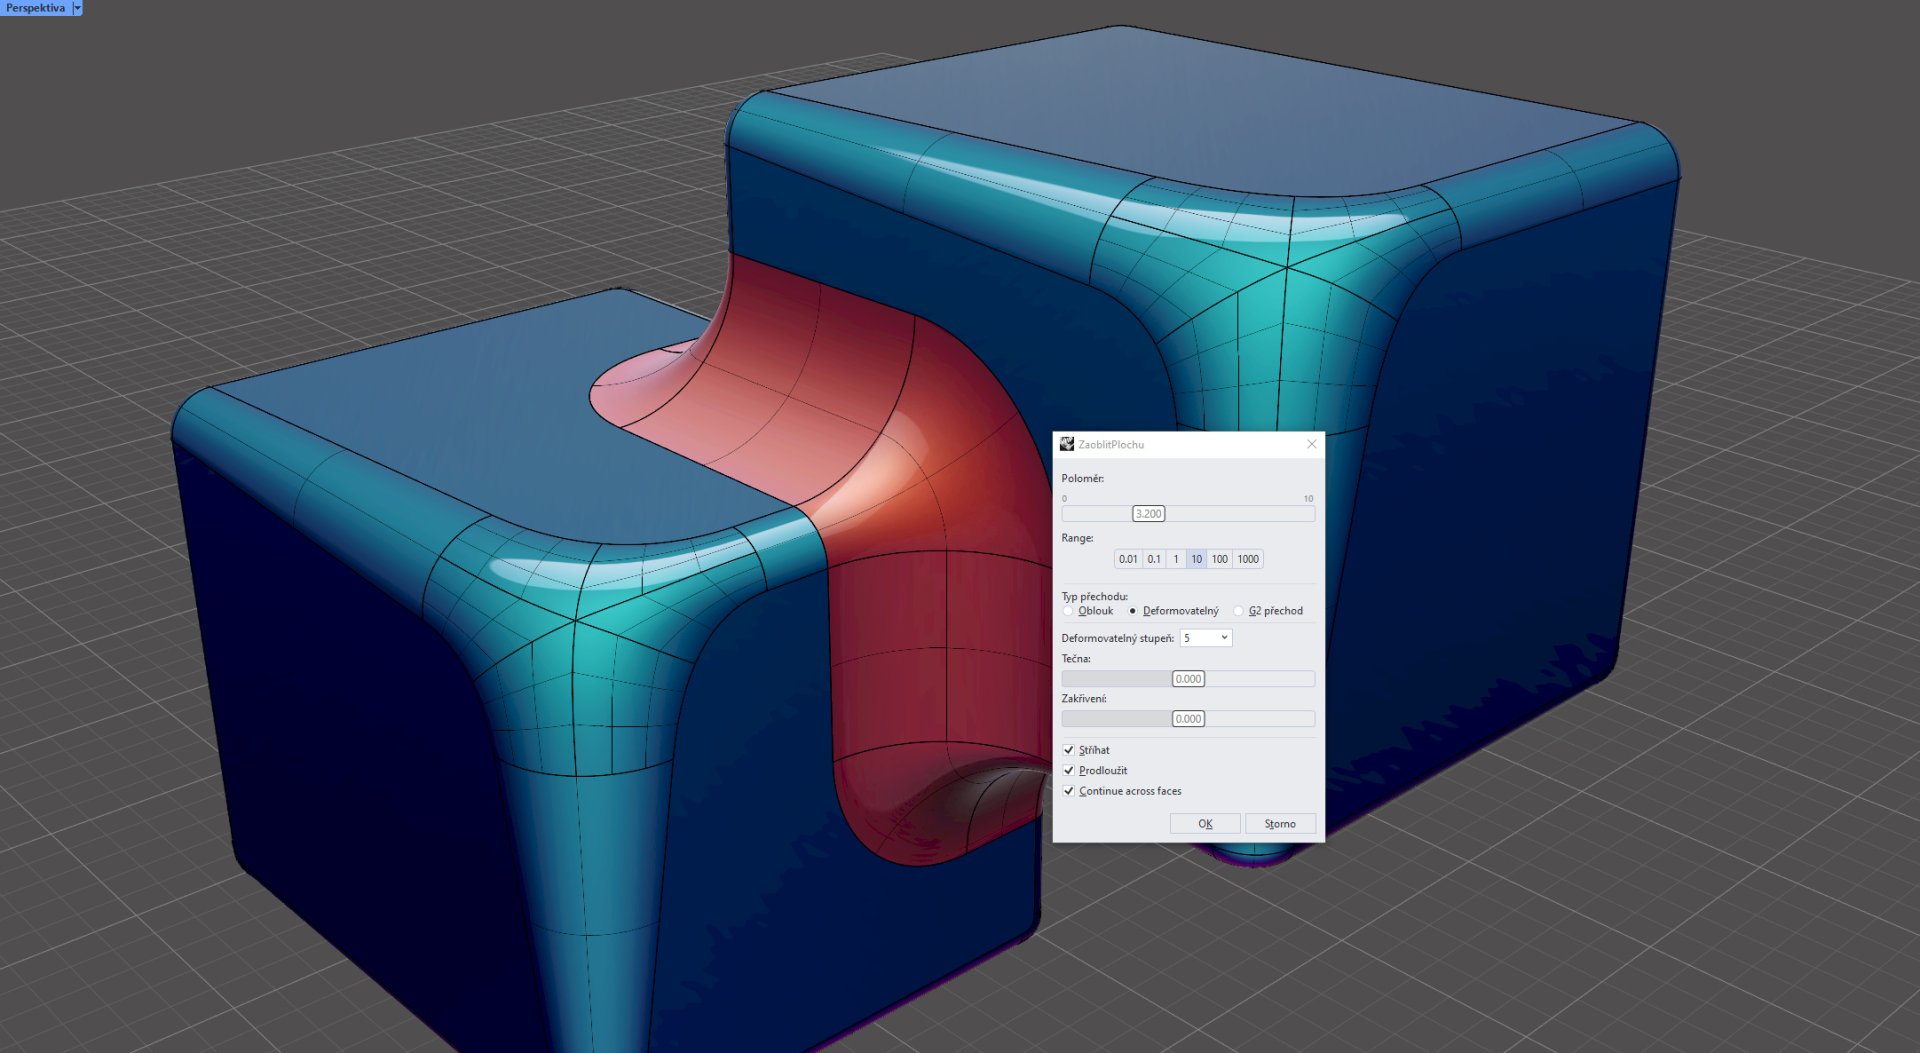This screenshot has height=1053, width=1920.
Task: Click the Poloměr slider handle showing 3.200
Action: [1148, 514]
